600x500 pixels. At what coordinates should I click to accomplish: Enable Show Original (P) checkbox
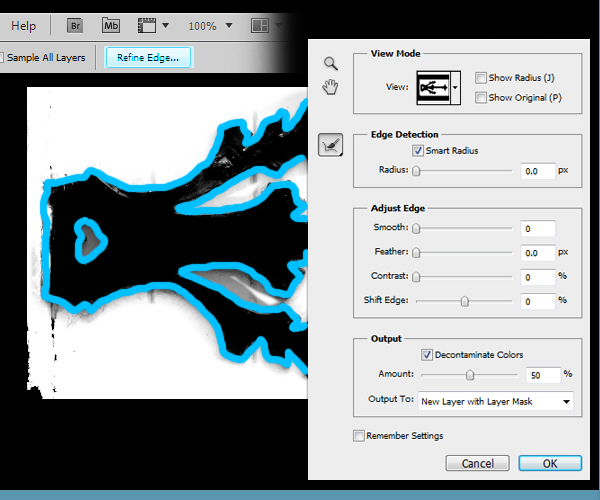click(x=480, y=97)
